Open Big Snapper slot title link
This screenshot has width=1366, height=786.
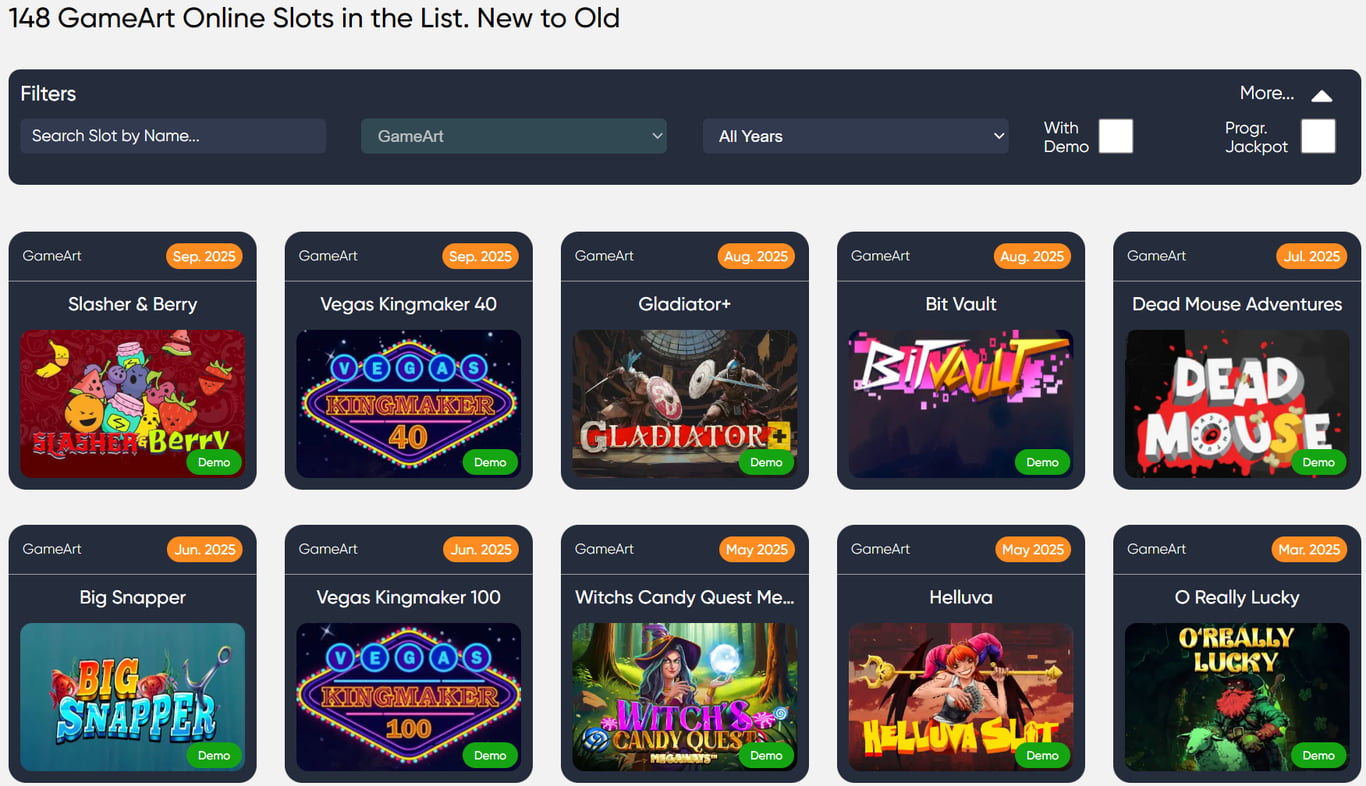(133, 597)
